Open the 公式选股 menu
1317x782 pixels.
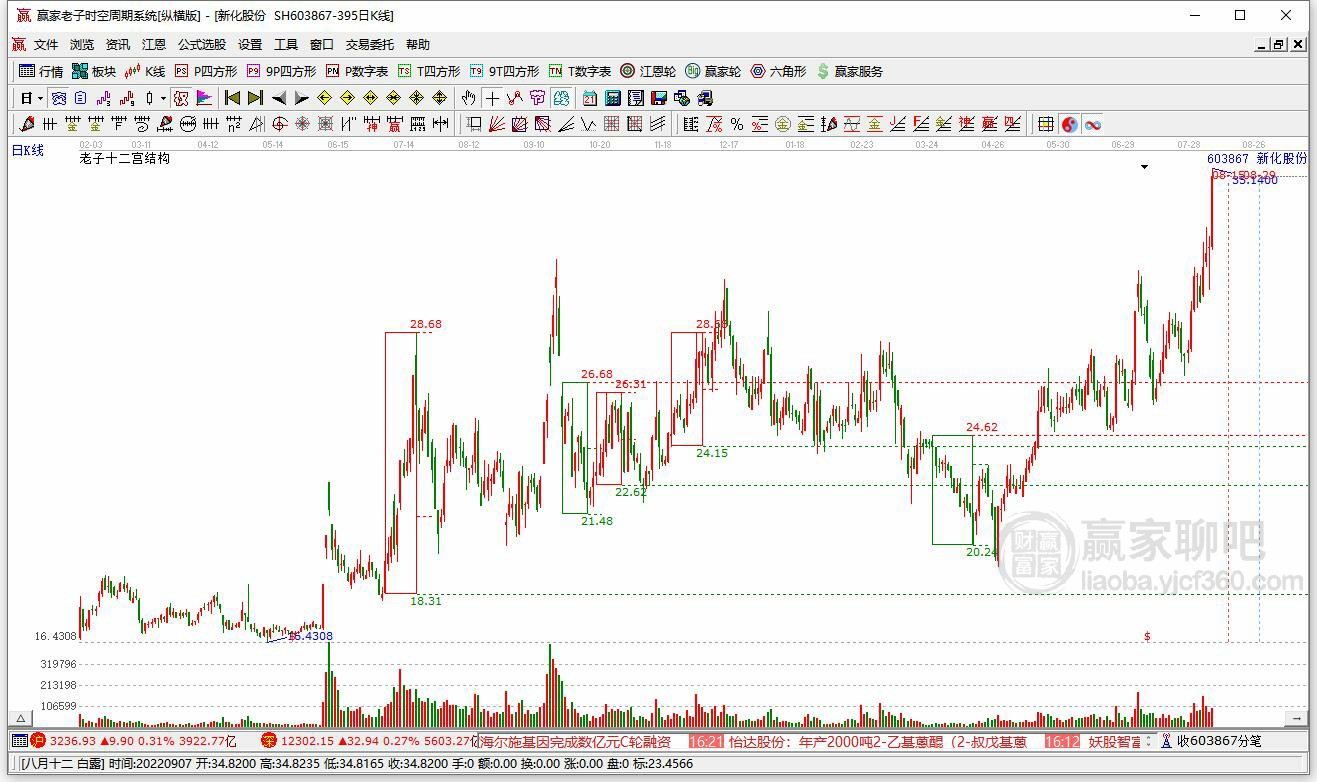[x=202, y=45]
